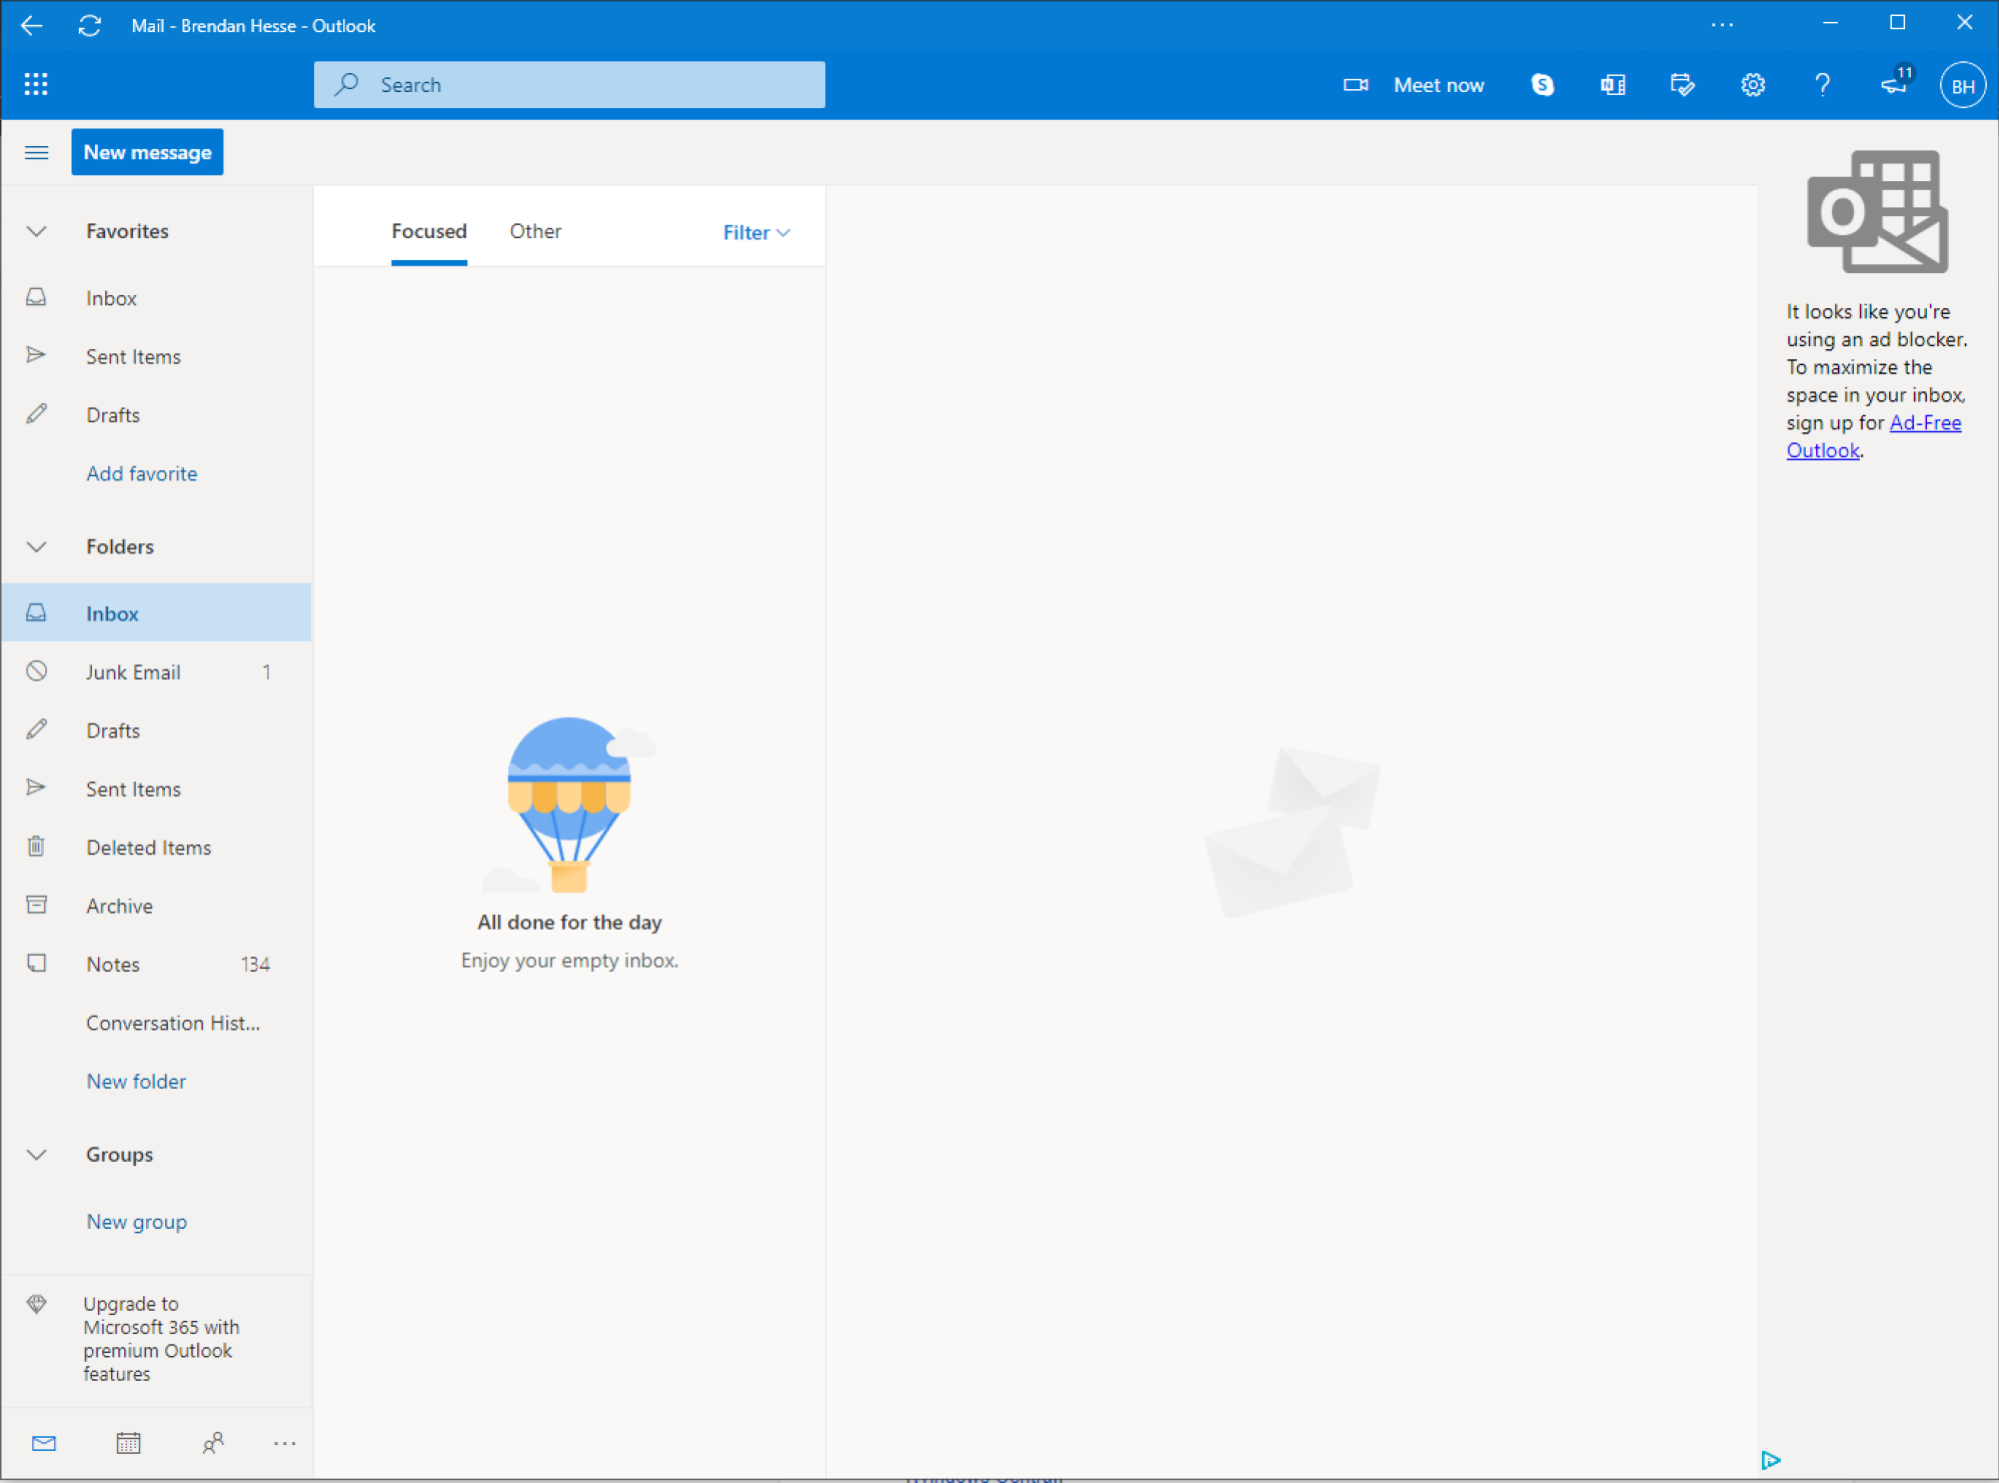
Task: Open the app launcher grid icon
Action: tap(36, 84)
